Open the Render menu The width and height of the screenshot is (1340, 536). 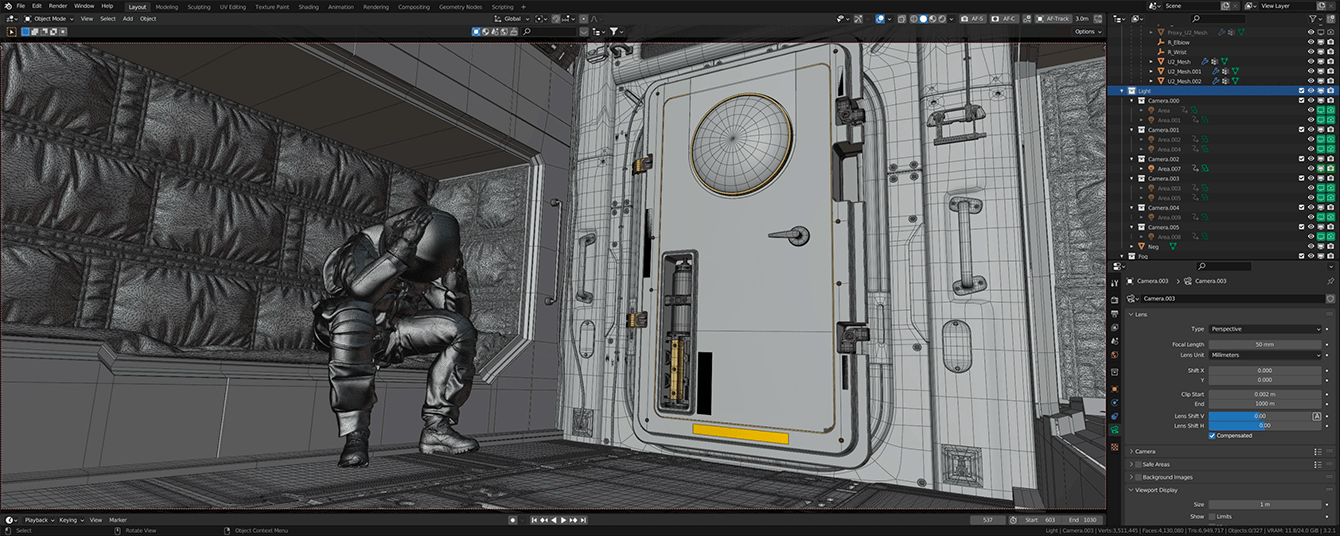pyautogui.click(x=58, y=6)
